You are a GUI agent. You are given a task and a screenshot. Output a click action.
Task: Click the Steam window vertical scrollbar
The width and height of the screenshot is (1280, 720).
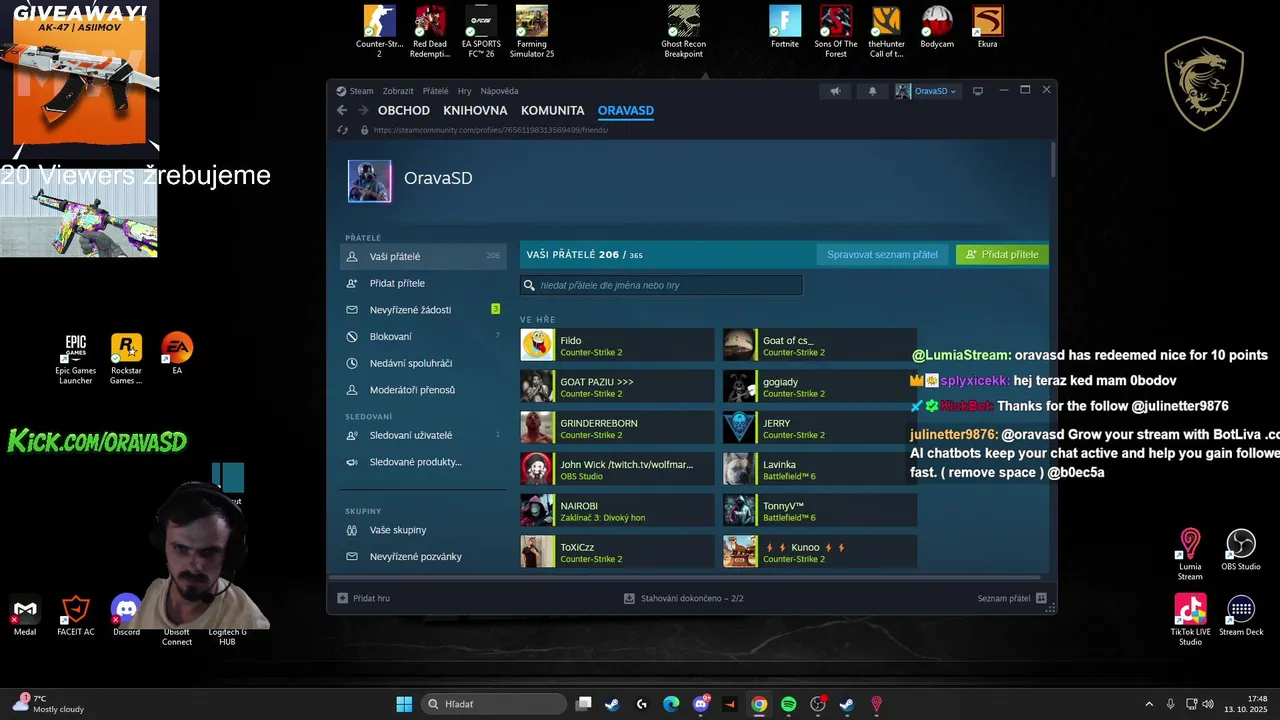tap(1053, 160)
